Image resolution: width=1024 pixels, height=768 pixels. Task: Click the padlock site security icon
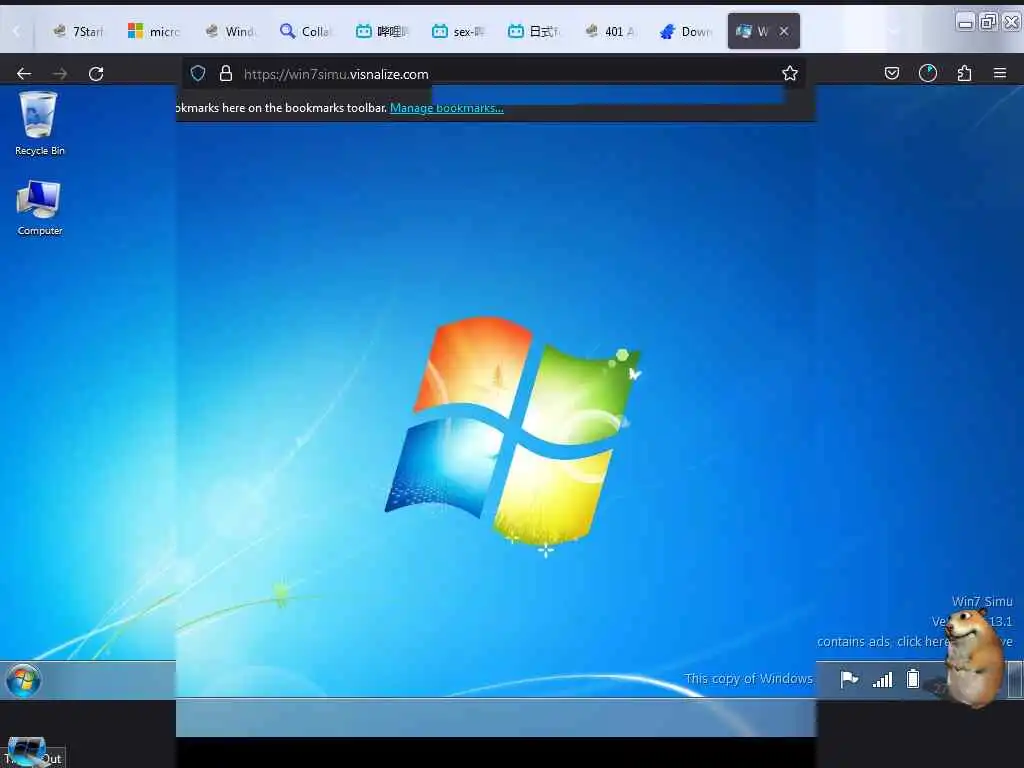226,74
